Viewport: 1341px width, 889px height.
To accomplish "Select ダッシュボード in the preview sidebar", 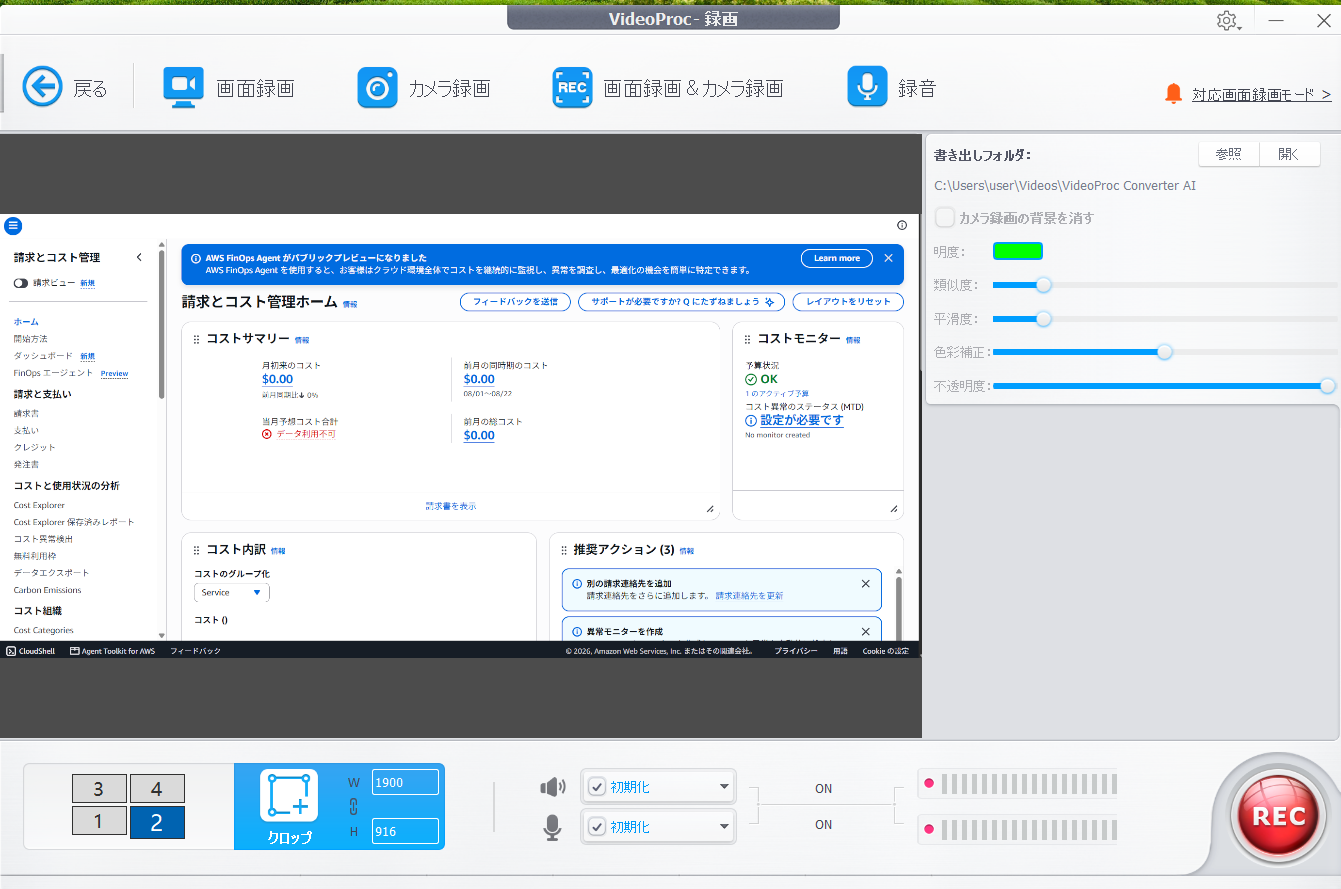I will pyautogui.click(x=43, y=356).
